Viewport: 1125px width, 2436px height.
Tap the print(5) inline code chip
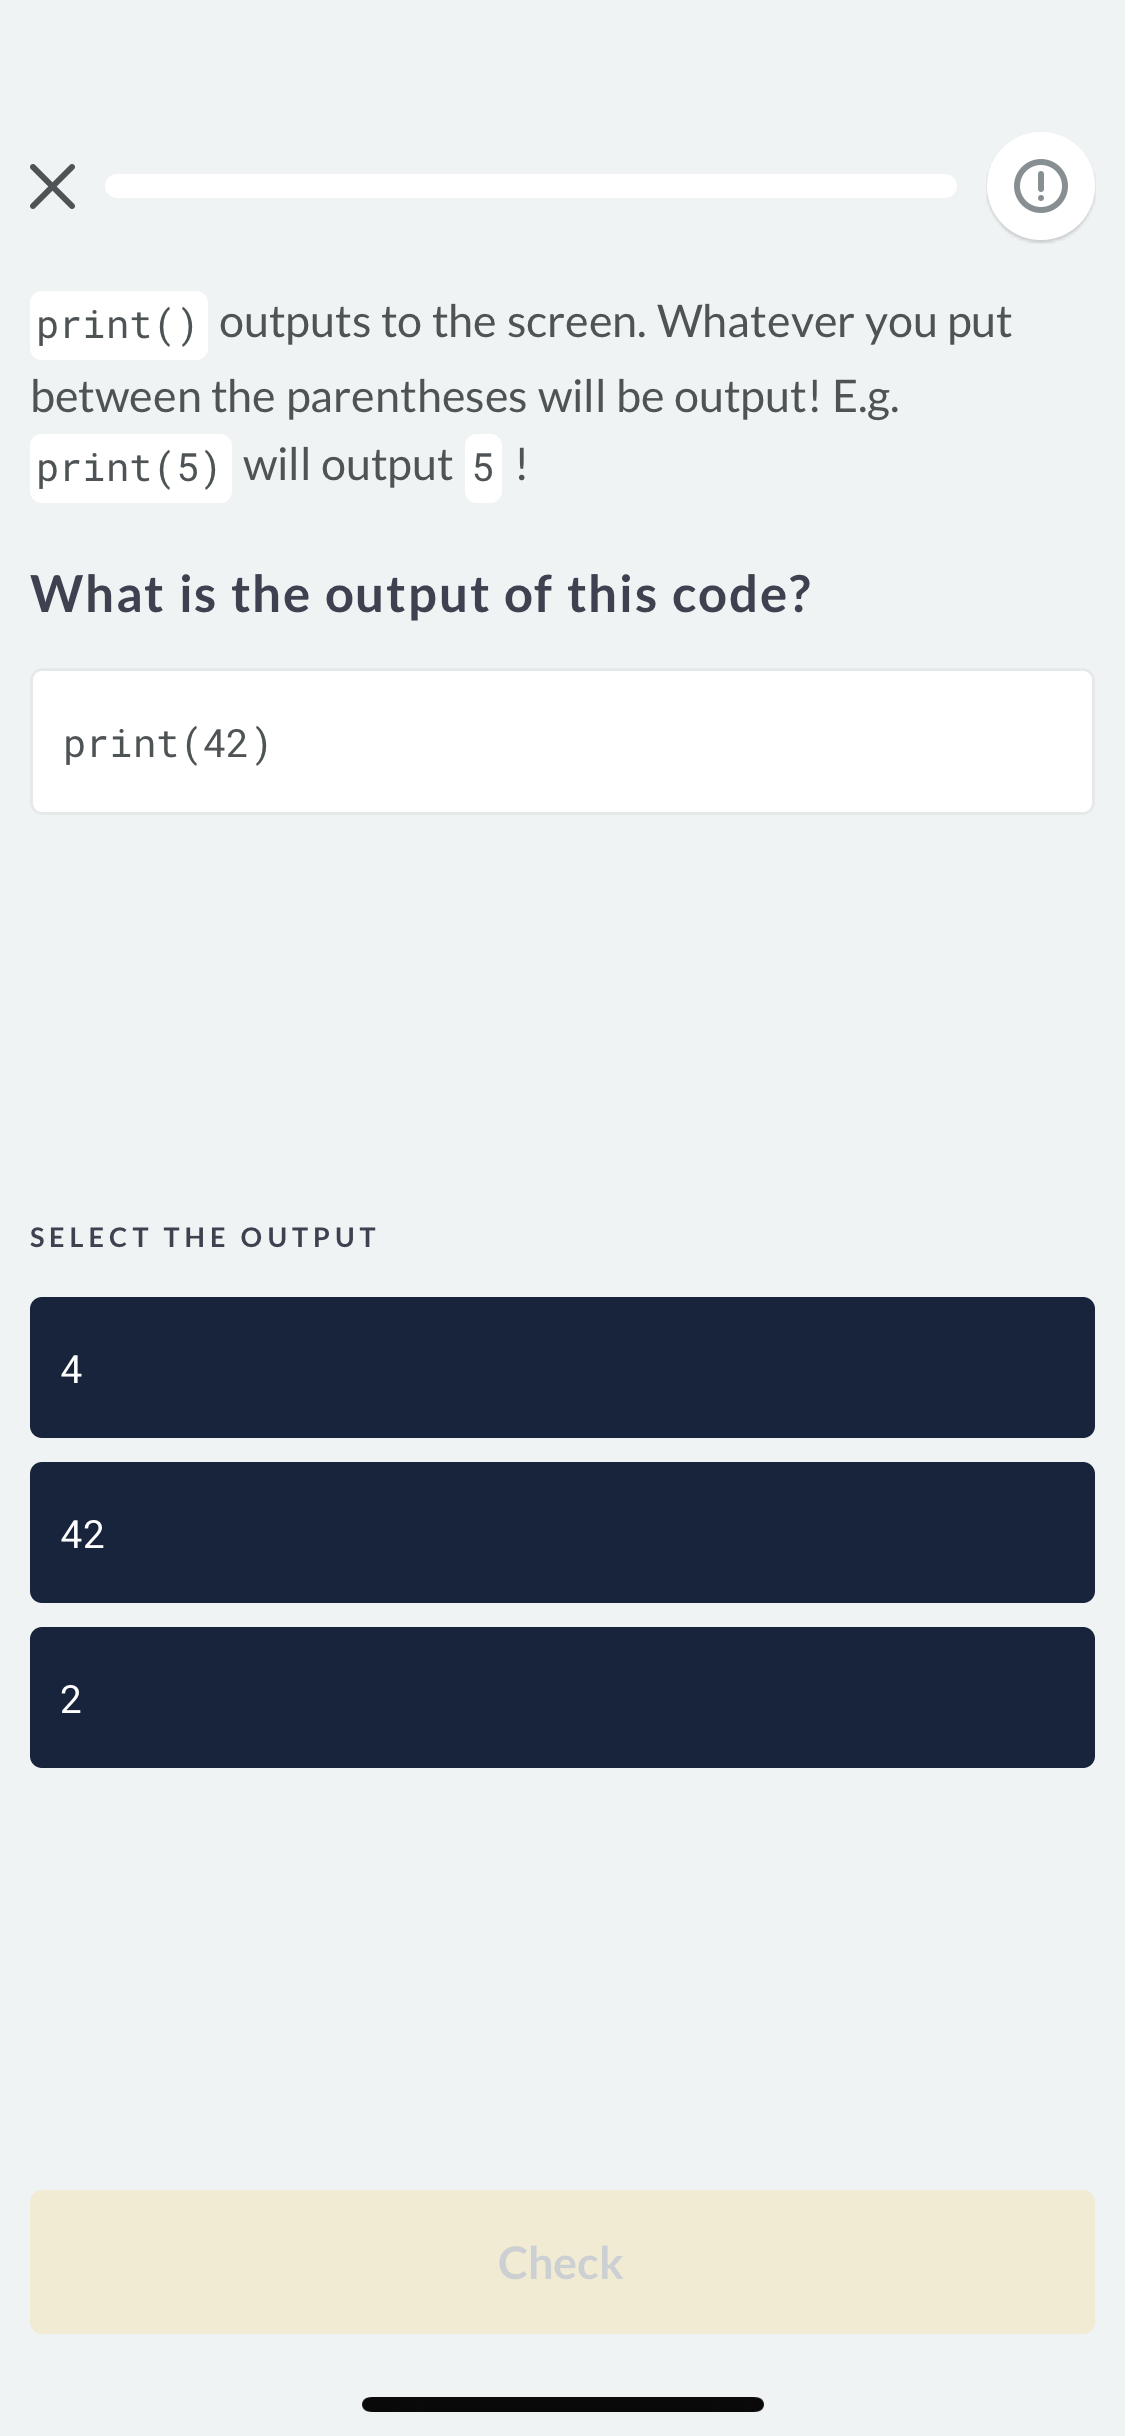click(130, 468)
